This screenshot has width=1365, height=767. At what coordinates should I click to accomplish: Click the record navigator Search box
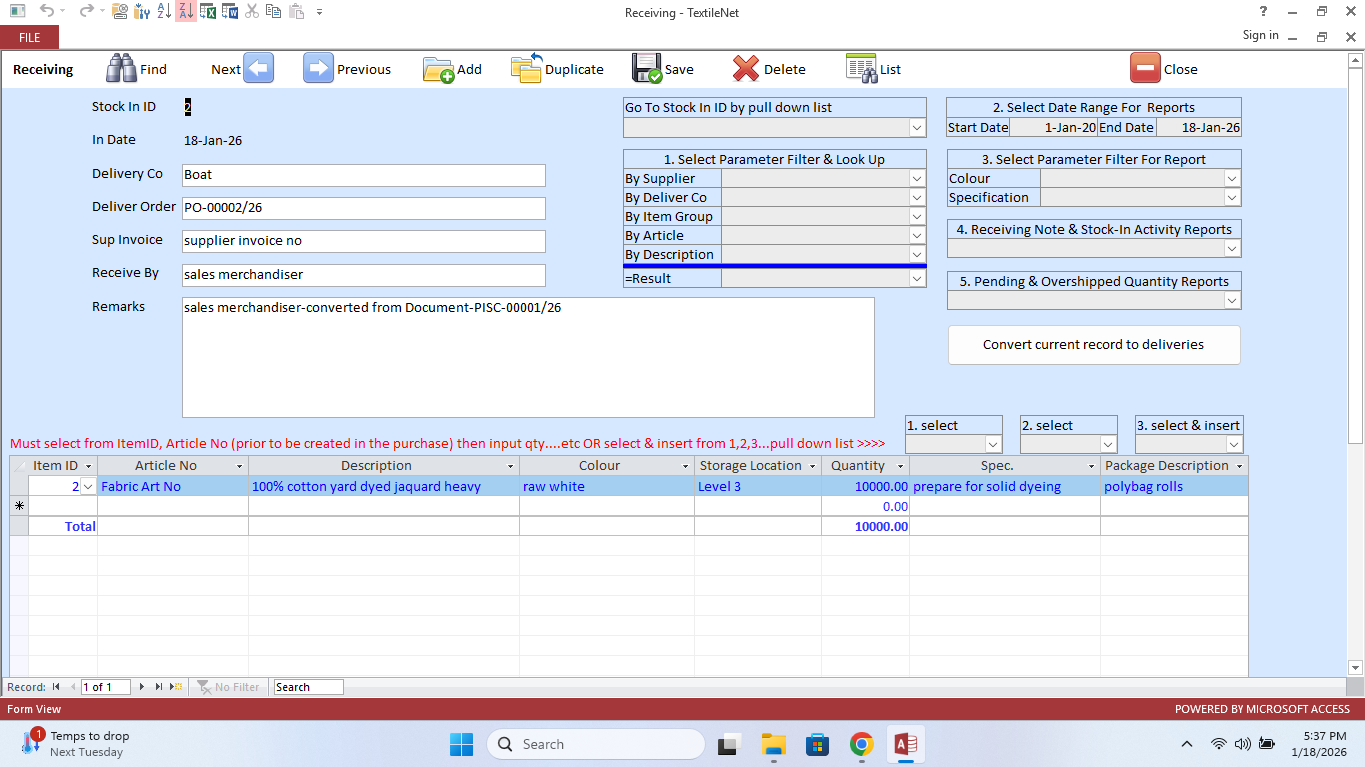point(308,687)
